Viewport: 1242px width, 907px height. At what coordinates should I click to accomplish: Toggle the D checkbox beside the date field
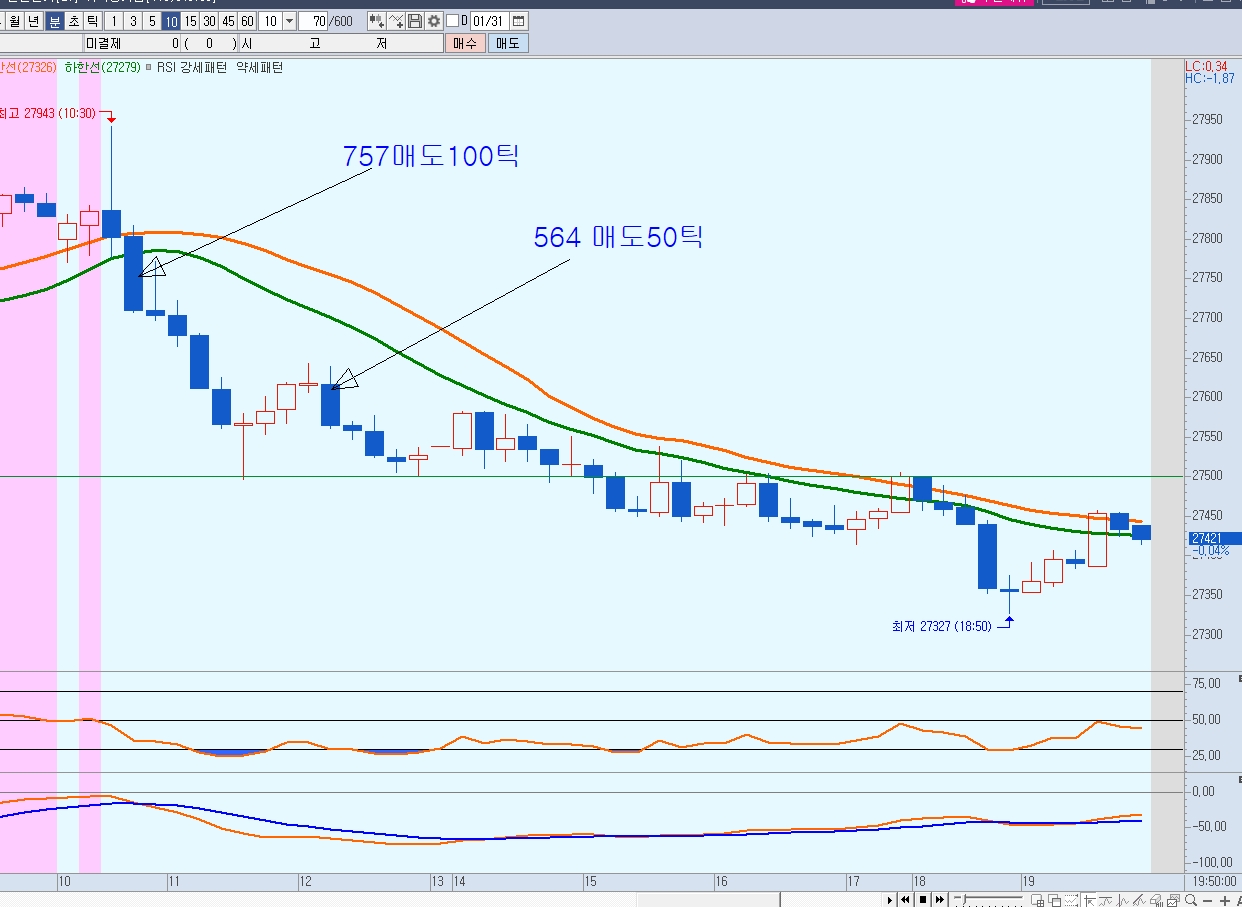[x=452, y=21]
